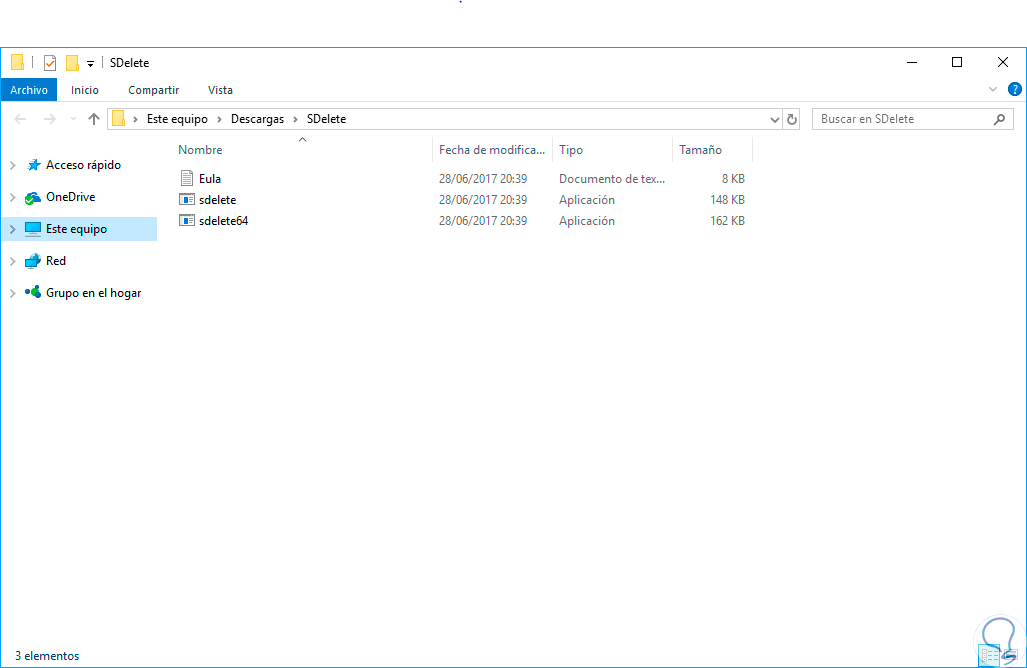Click the folder icon in address bar
The width and height of the screenshot is (1027, 668).
point(119,119)
